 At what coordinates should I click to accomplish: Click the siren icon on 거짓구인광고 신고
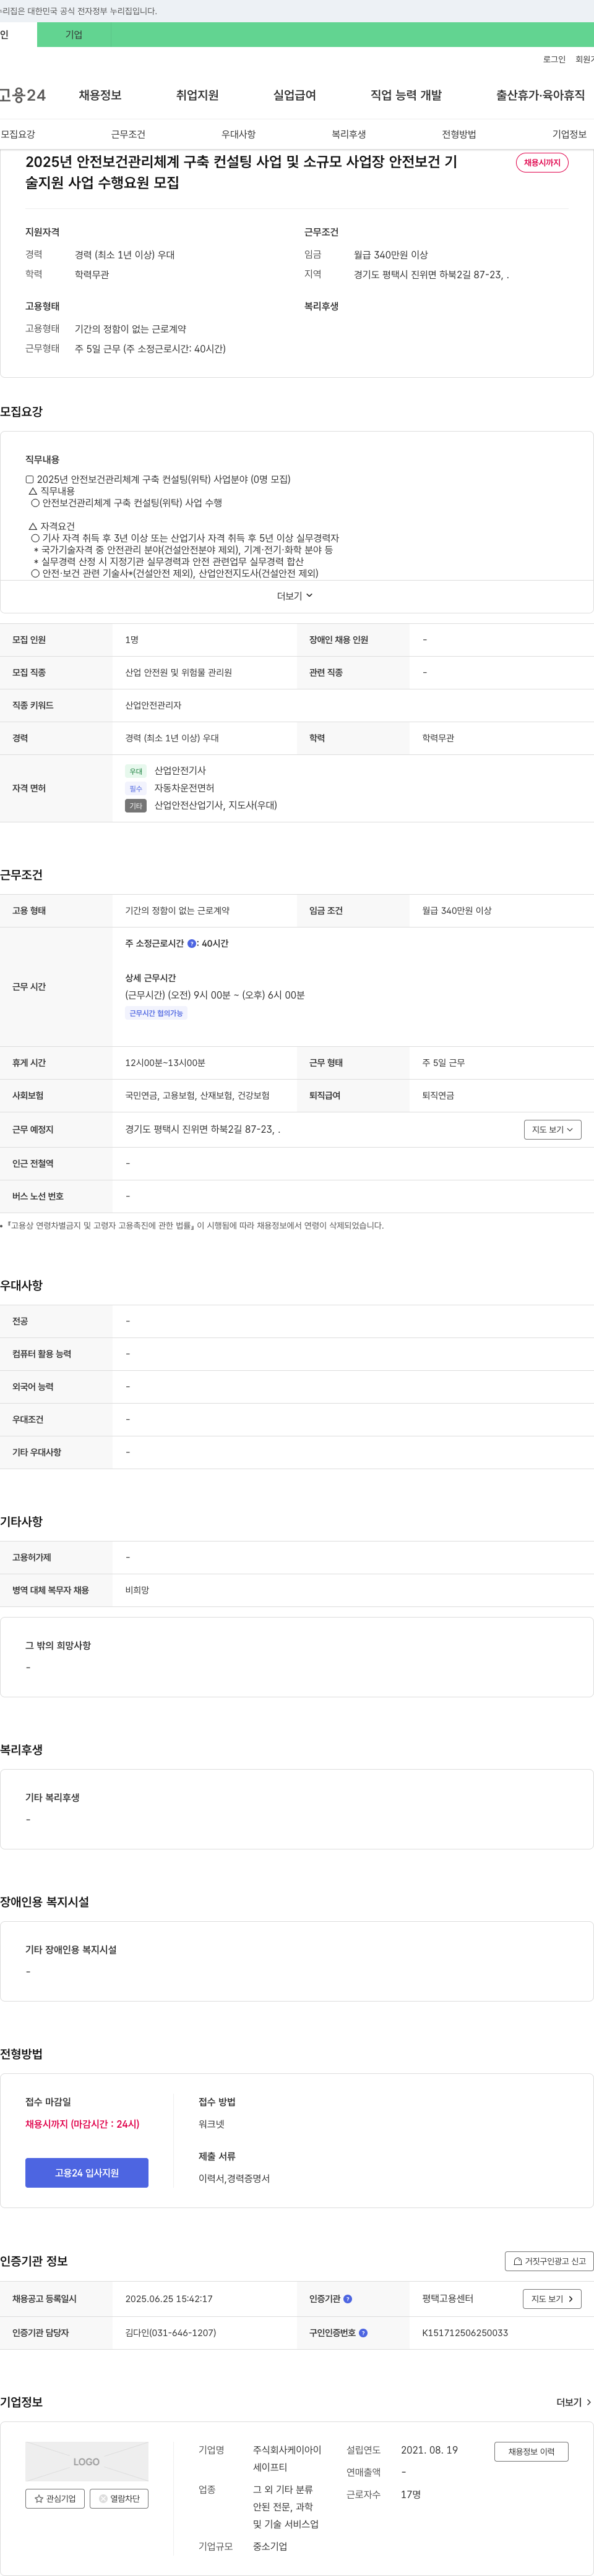tap(518, 2260)
